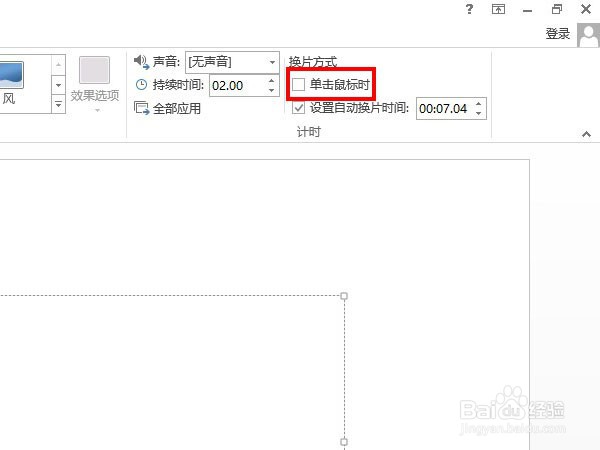Enable the 单击鼠标时 checkbox

298,84
